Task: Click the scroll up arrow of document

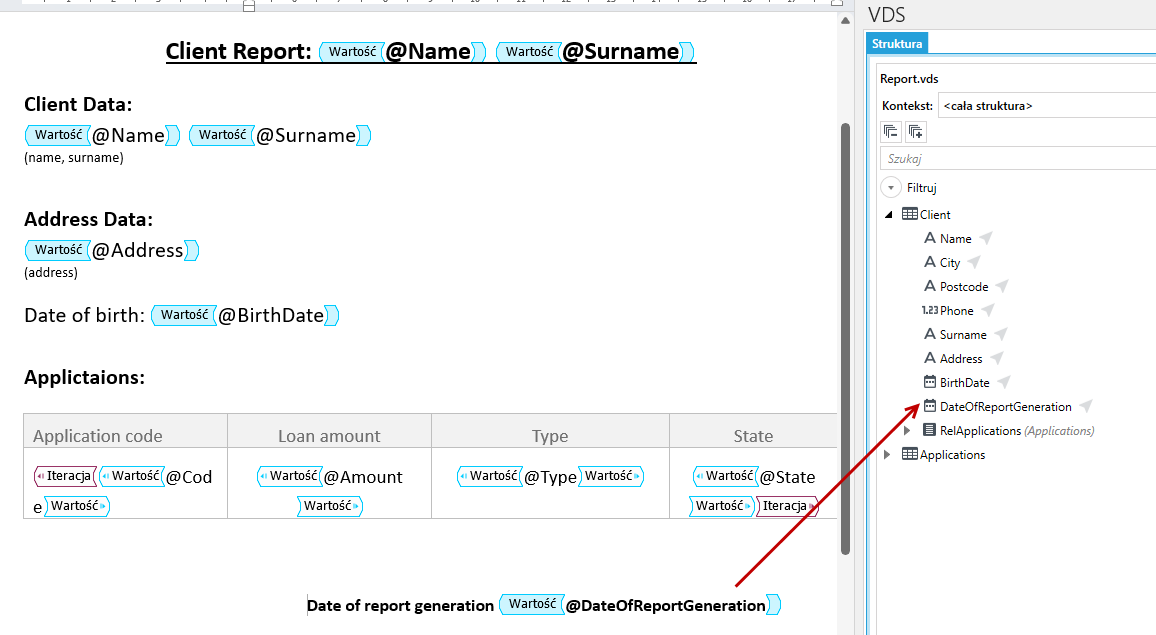Action: click(x=846, y=21)
